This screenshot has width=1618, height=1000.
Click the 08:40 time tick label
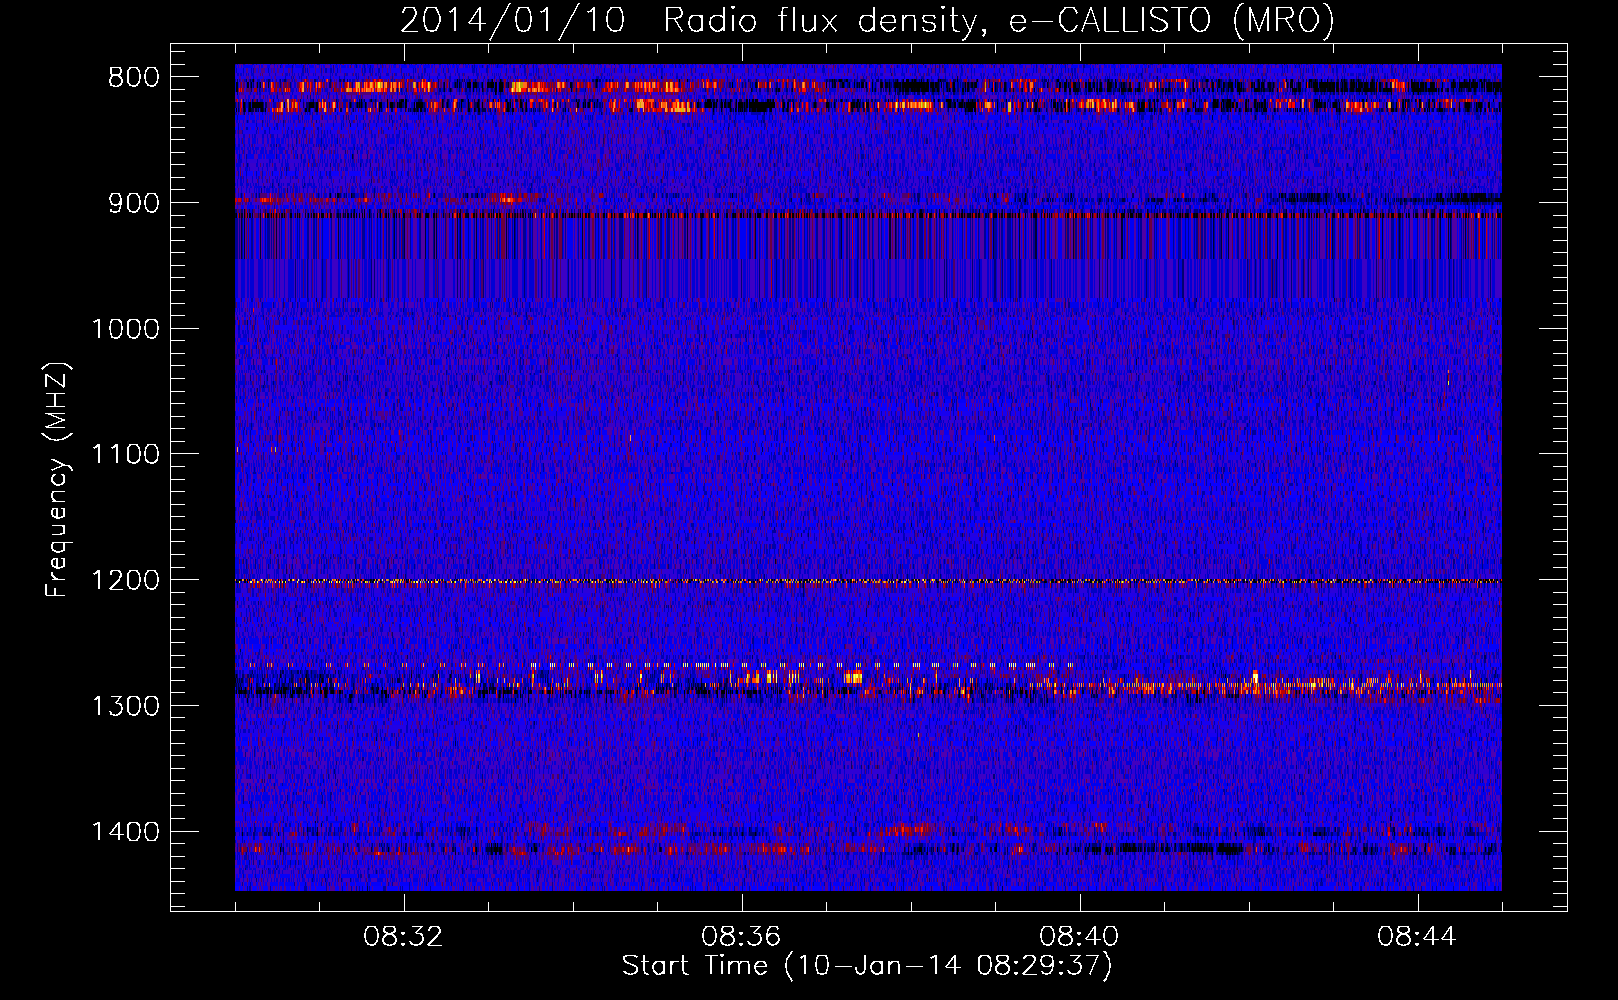click(x=1079, y=937)
